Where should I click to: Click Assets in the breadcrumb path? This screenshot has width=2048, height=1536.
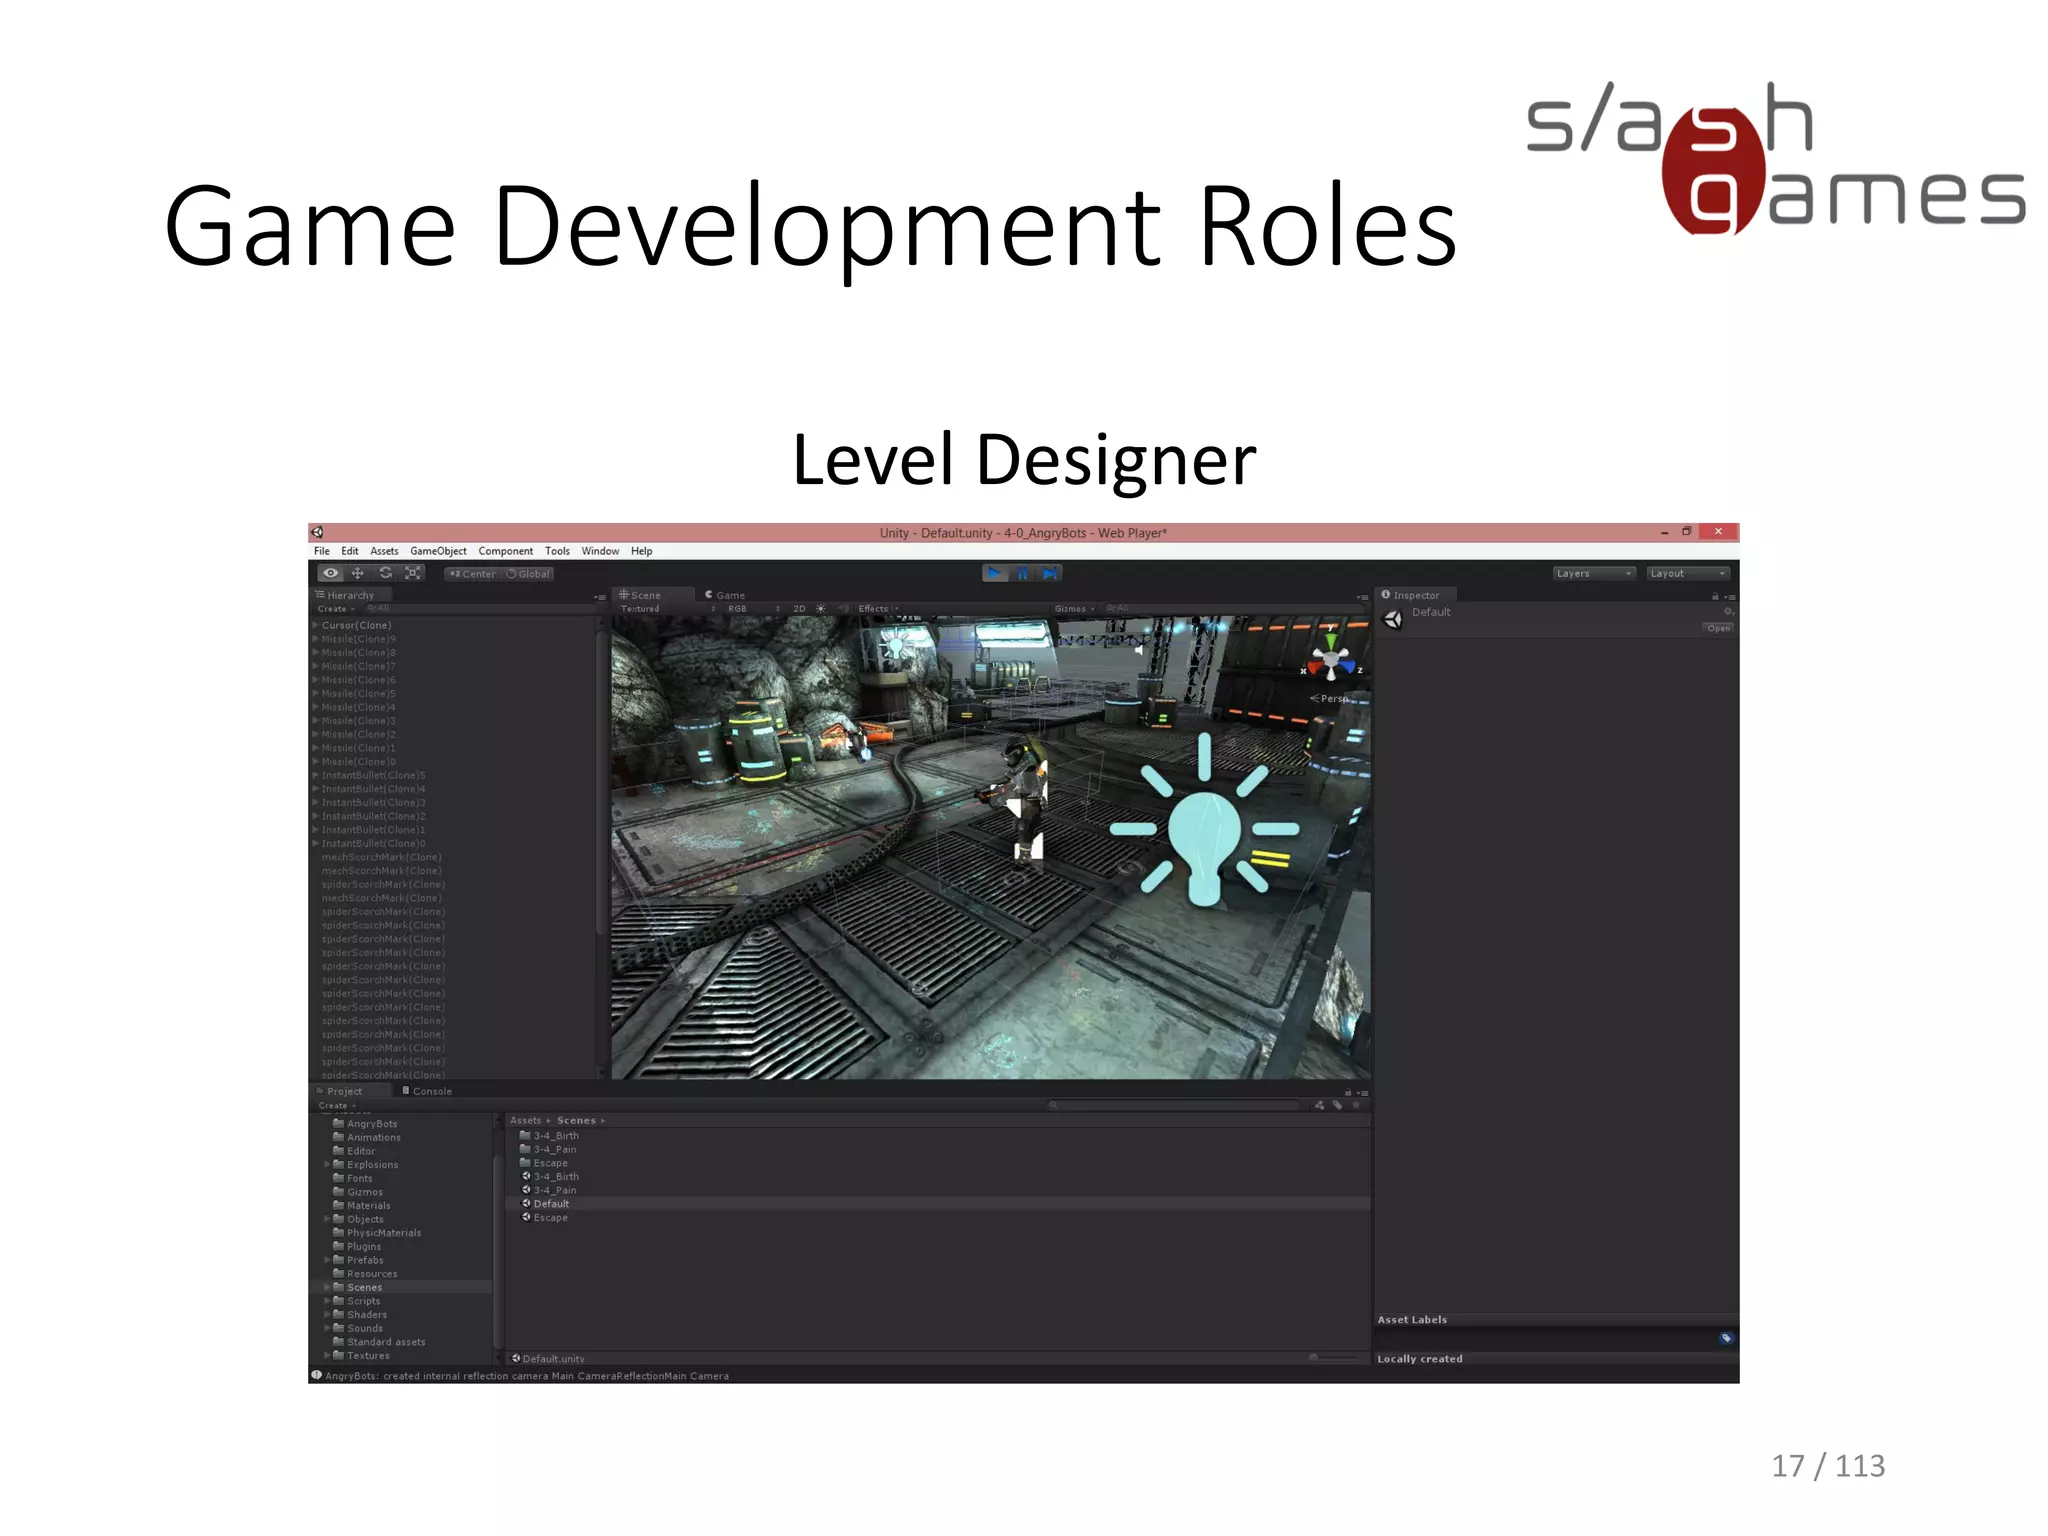[526, 1120]
